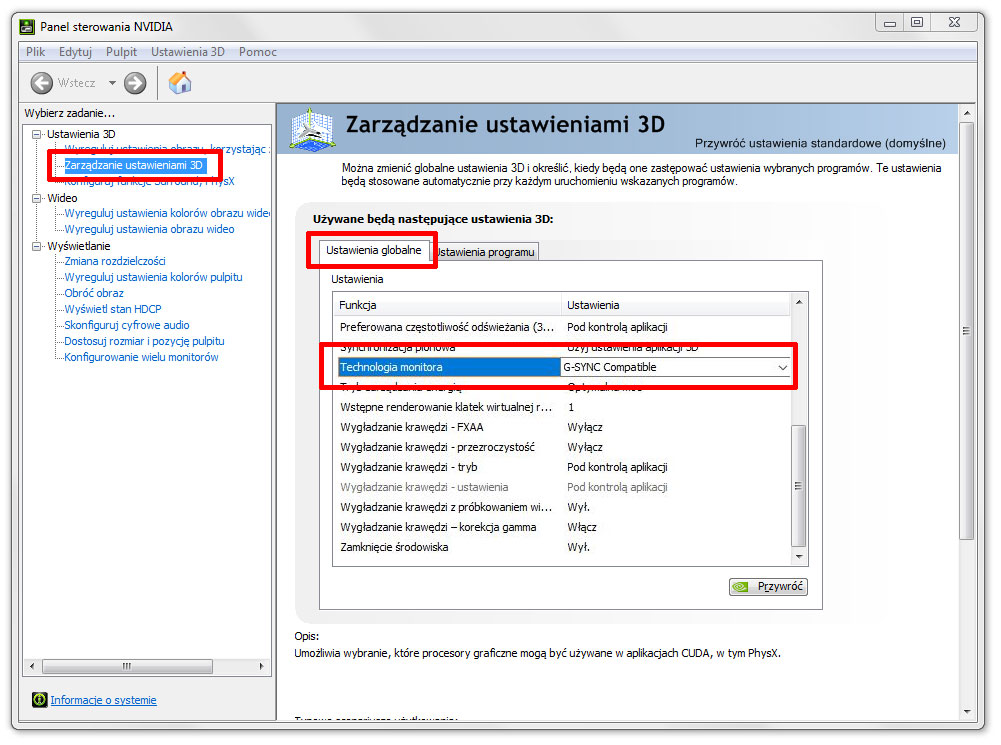The width and height of the screenshot is (1001, 745).
Task: Open Zmiana rozdzielczości
Action: 115,261
